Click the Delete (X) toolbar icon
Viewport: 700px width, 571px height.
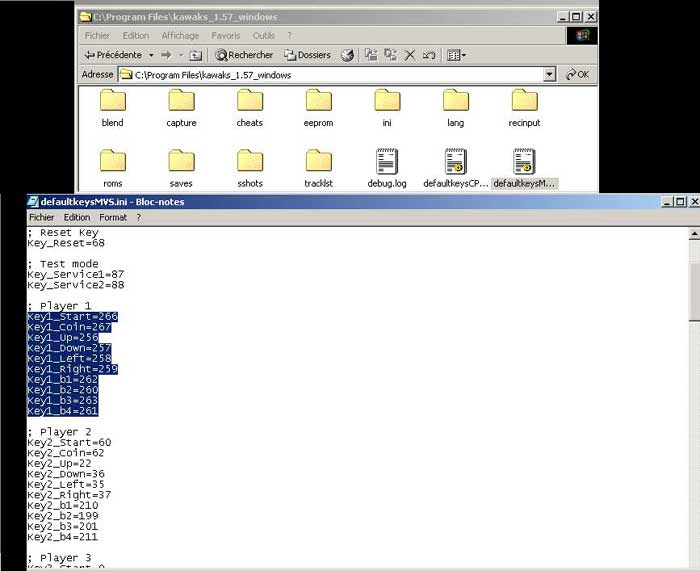point(409,55)
